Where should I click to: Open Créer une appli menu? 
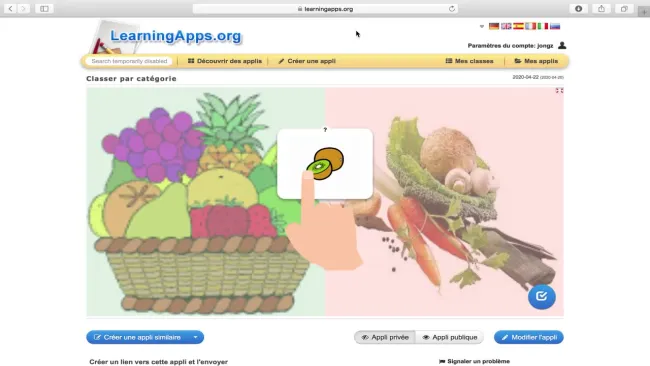click(x=307, y=61)
